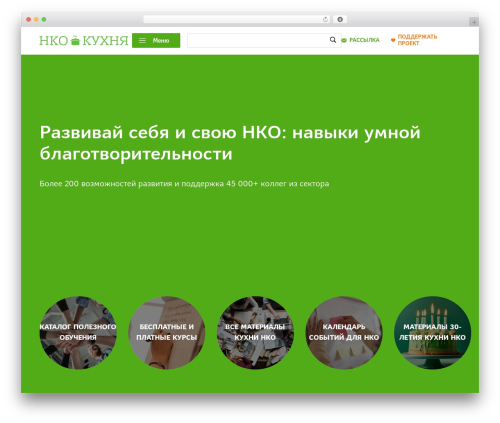Open the НКО Кухня logo homepage link
The width and height of the screenshot is (500, 423).
(84, 41)
